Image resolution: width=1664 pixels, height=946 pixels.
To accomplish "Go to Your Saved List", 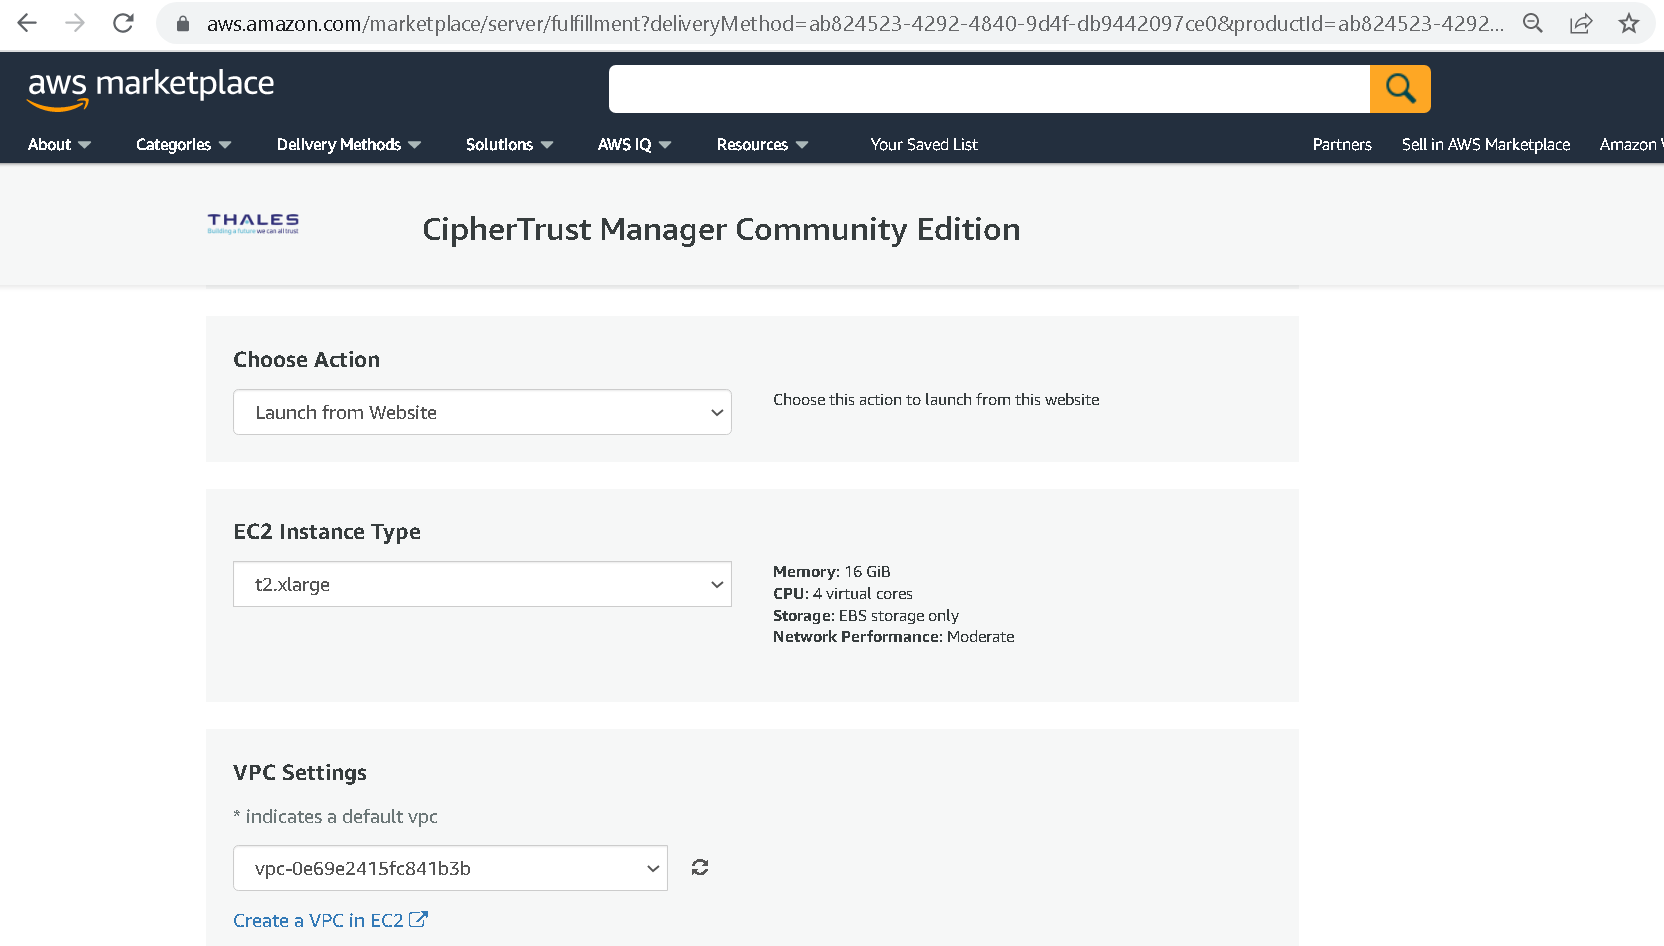I will coord(924,145).
